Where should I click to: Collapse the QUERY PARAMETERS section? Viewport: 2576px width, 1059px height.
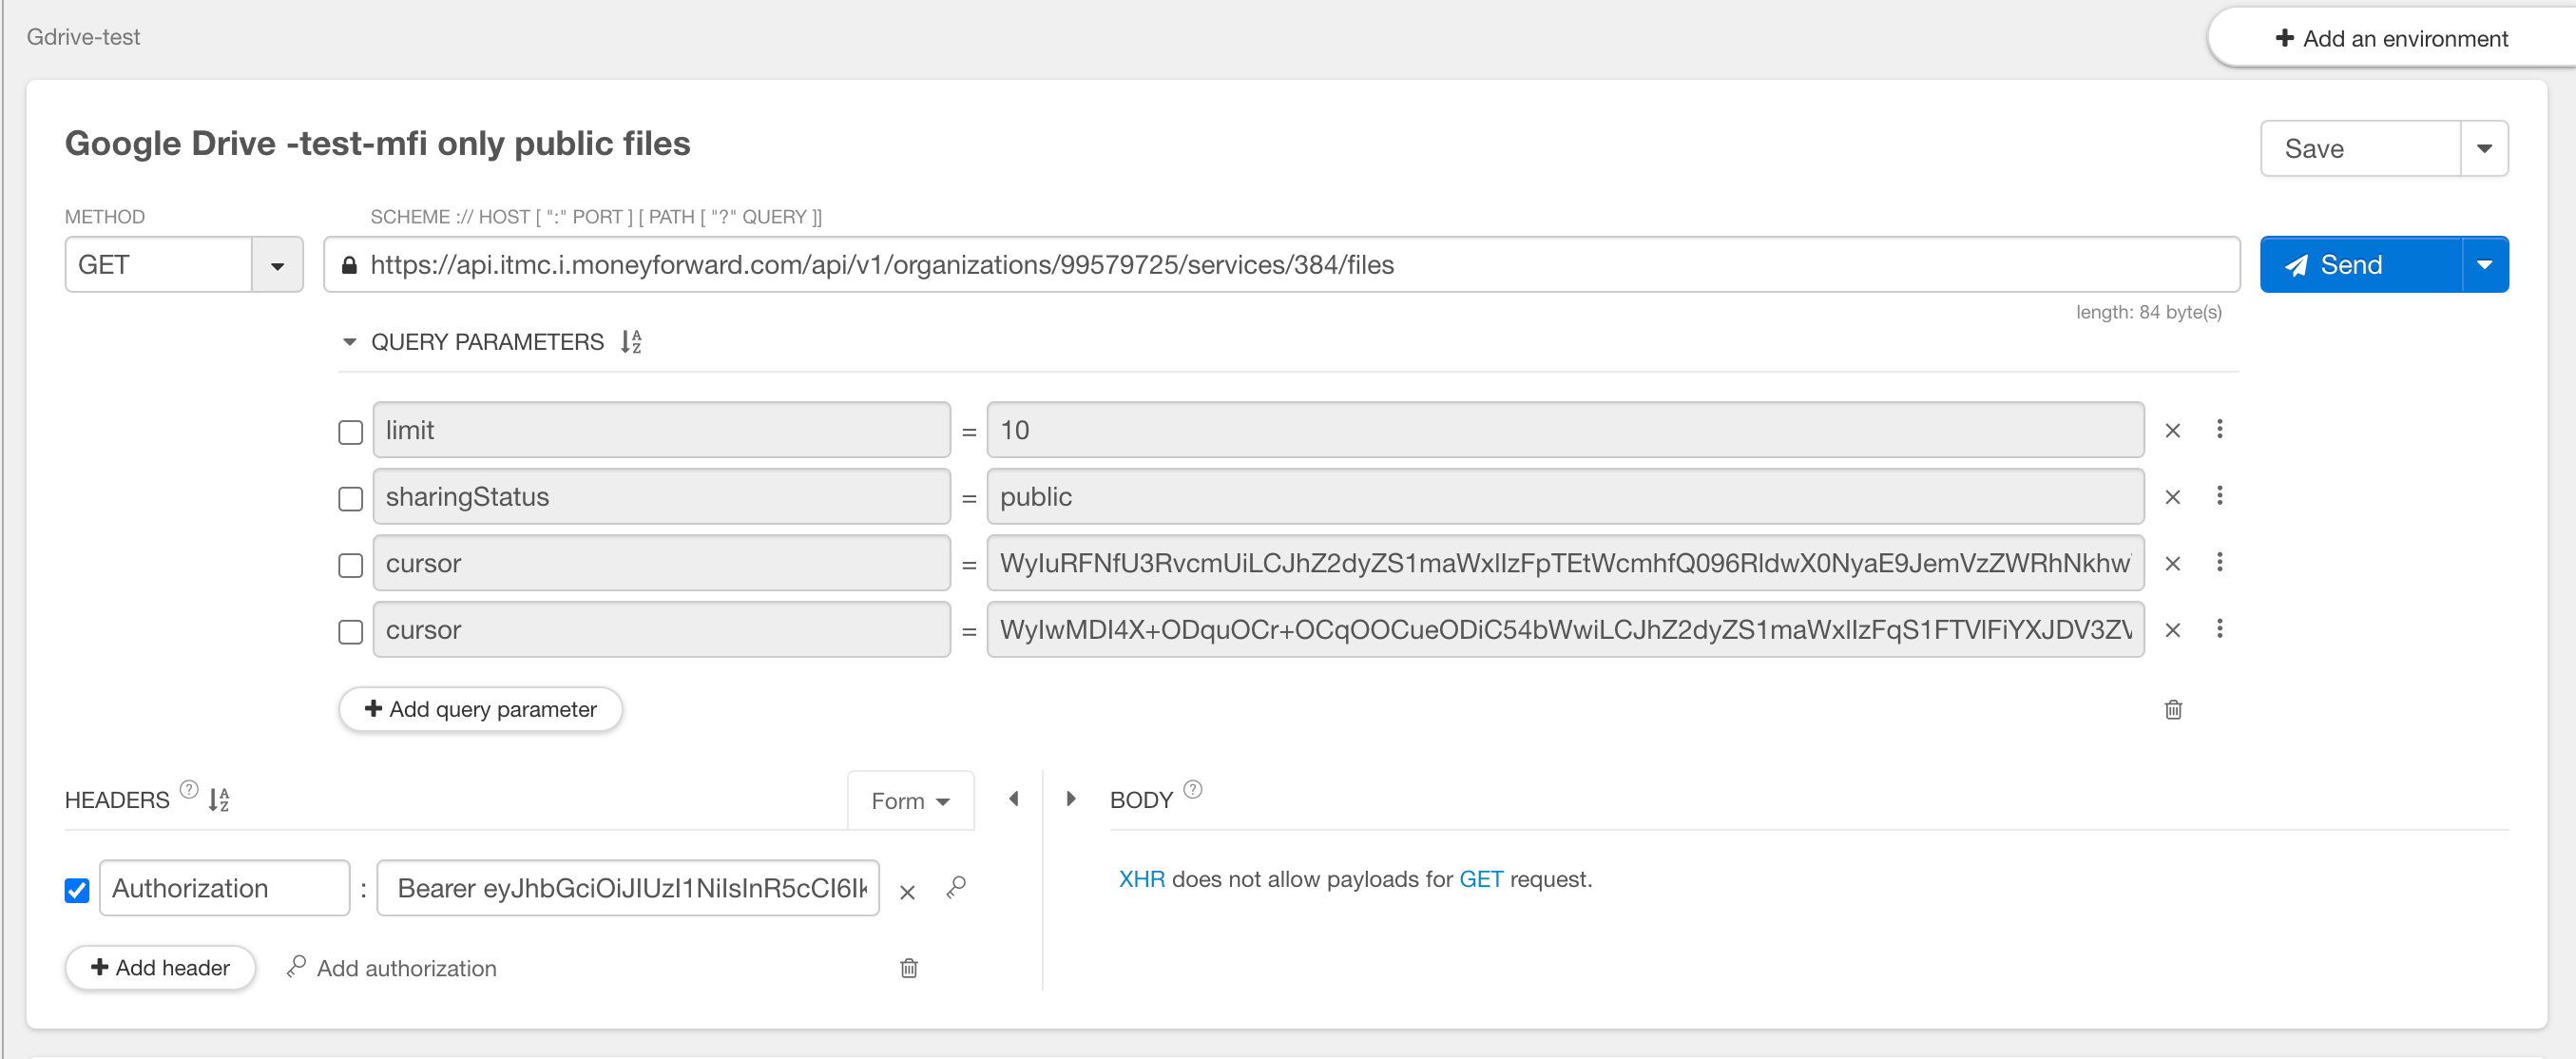[349, 342]
